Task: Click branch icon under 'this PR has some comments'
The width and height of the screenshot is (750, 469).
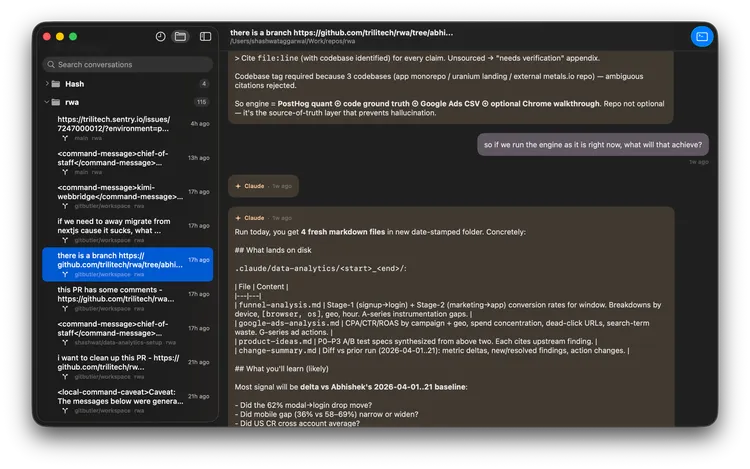Action: [x=65, y=309]
